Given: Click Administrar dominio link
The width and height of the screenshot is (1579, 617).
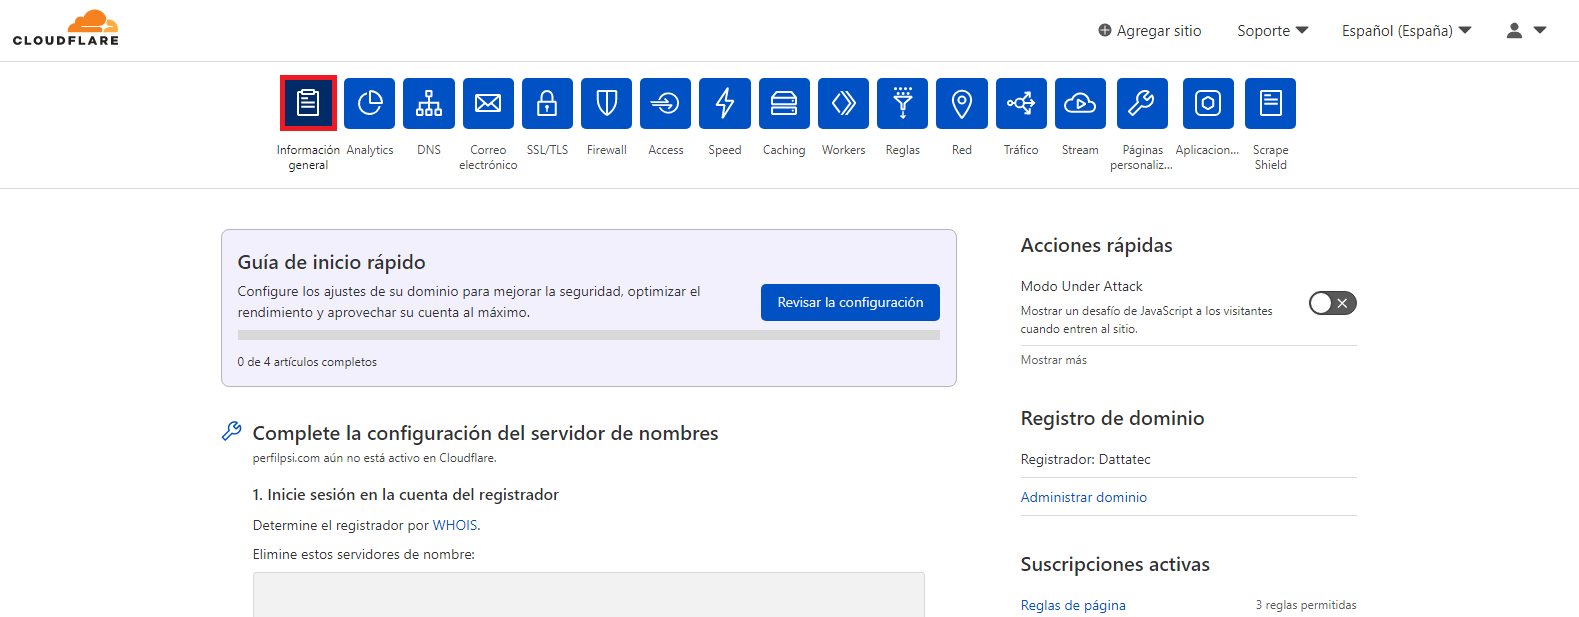Looking at the screenshot, I should (1083, 497).
